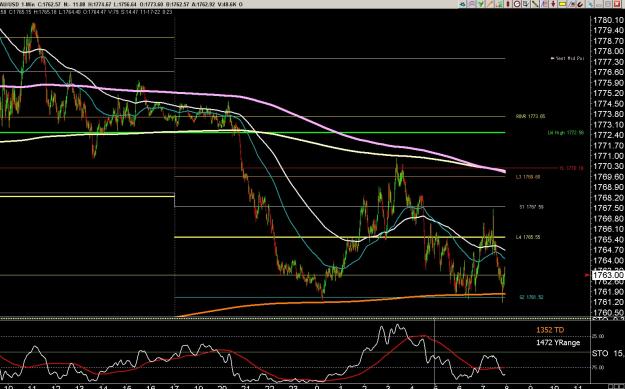This screenshot has width=625, height=389.
Task: Select the dark trendline drawing tool
Action: click(535, 4)
